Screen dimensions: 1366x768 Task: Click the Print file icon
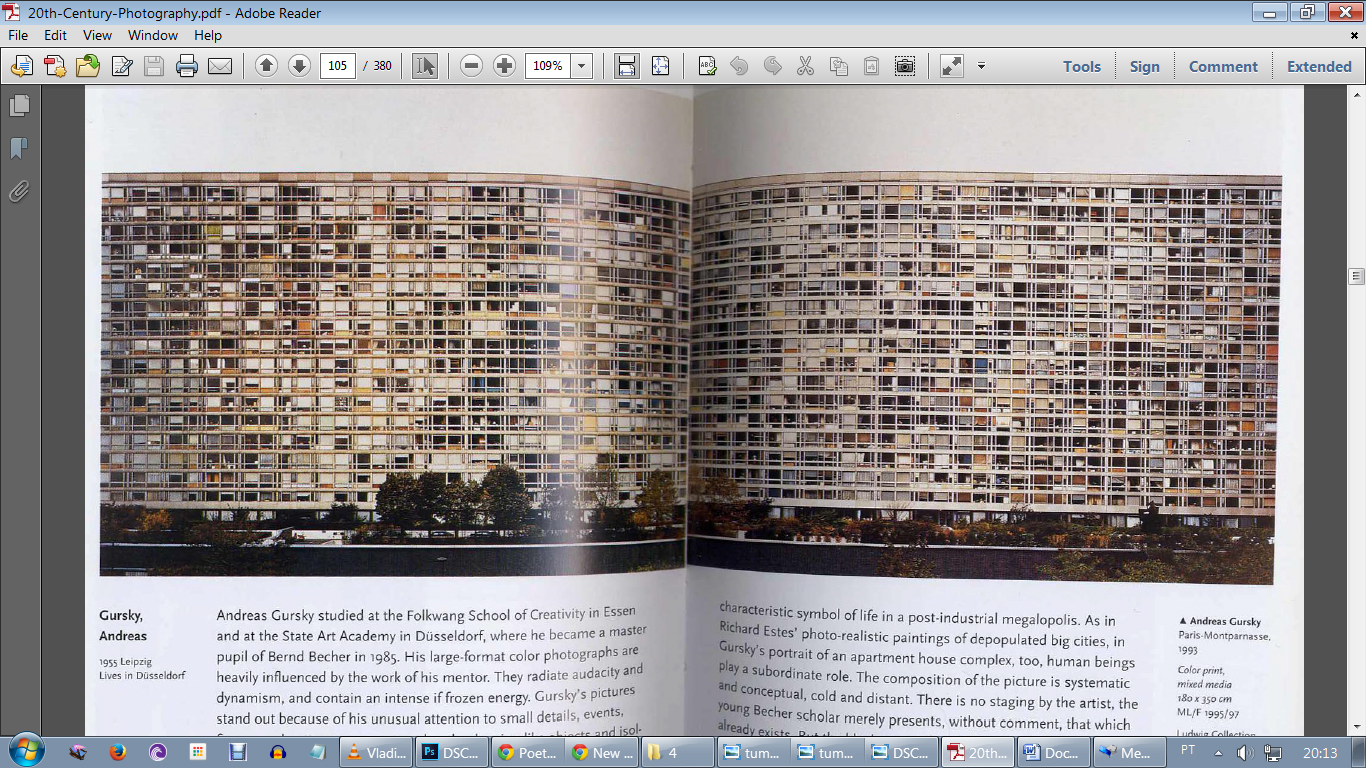[187, 66]
